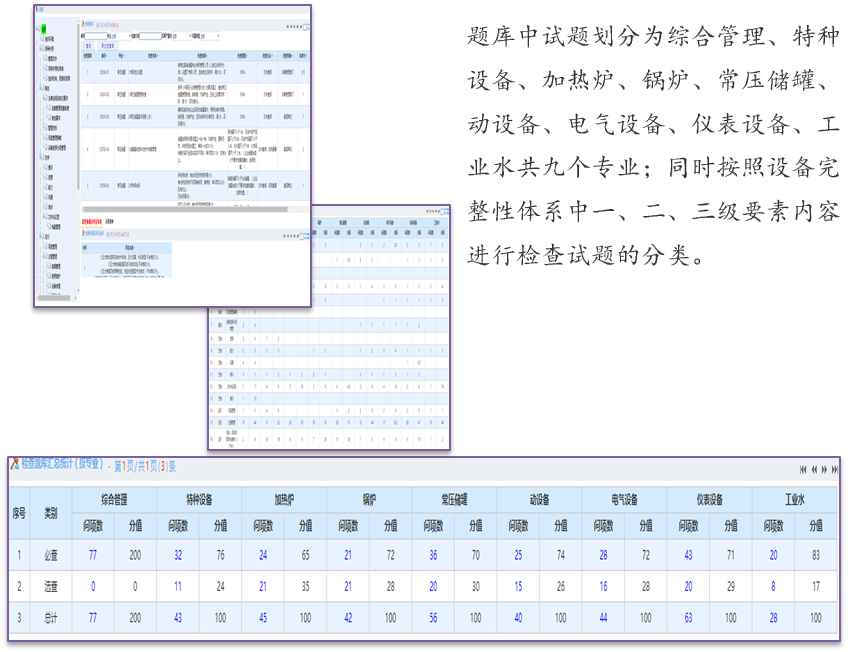Open 必查 question count 77 under 综合管理
The width and height of the screenshot is (861, 652).
(x=93, y=555)
